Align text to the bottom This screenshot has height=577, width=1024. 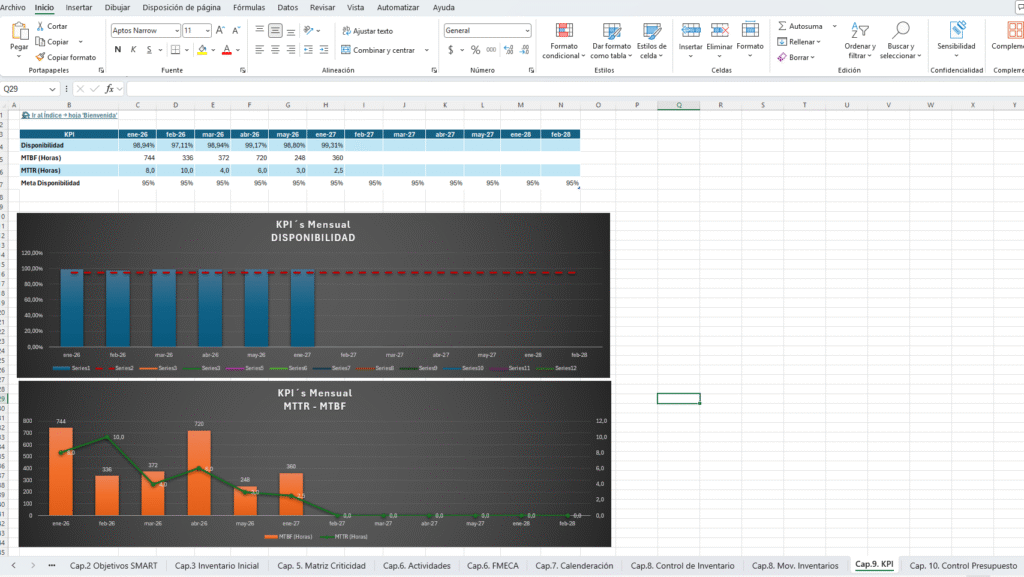click(291, 31)
